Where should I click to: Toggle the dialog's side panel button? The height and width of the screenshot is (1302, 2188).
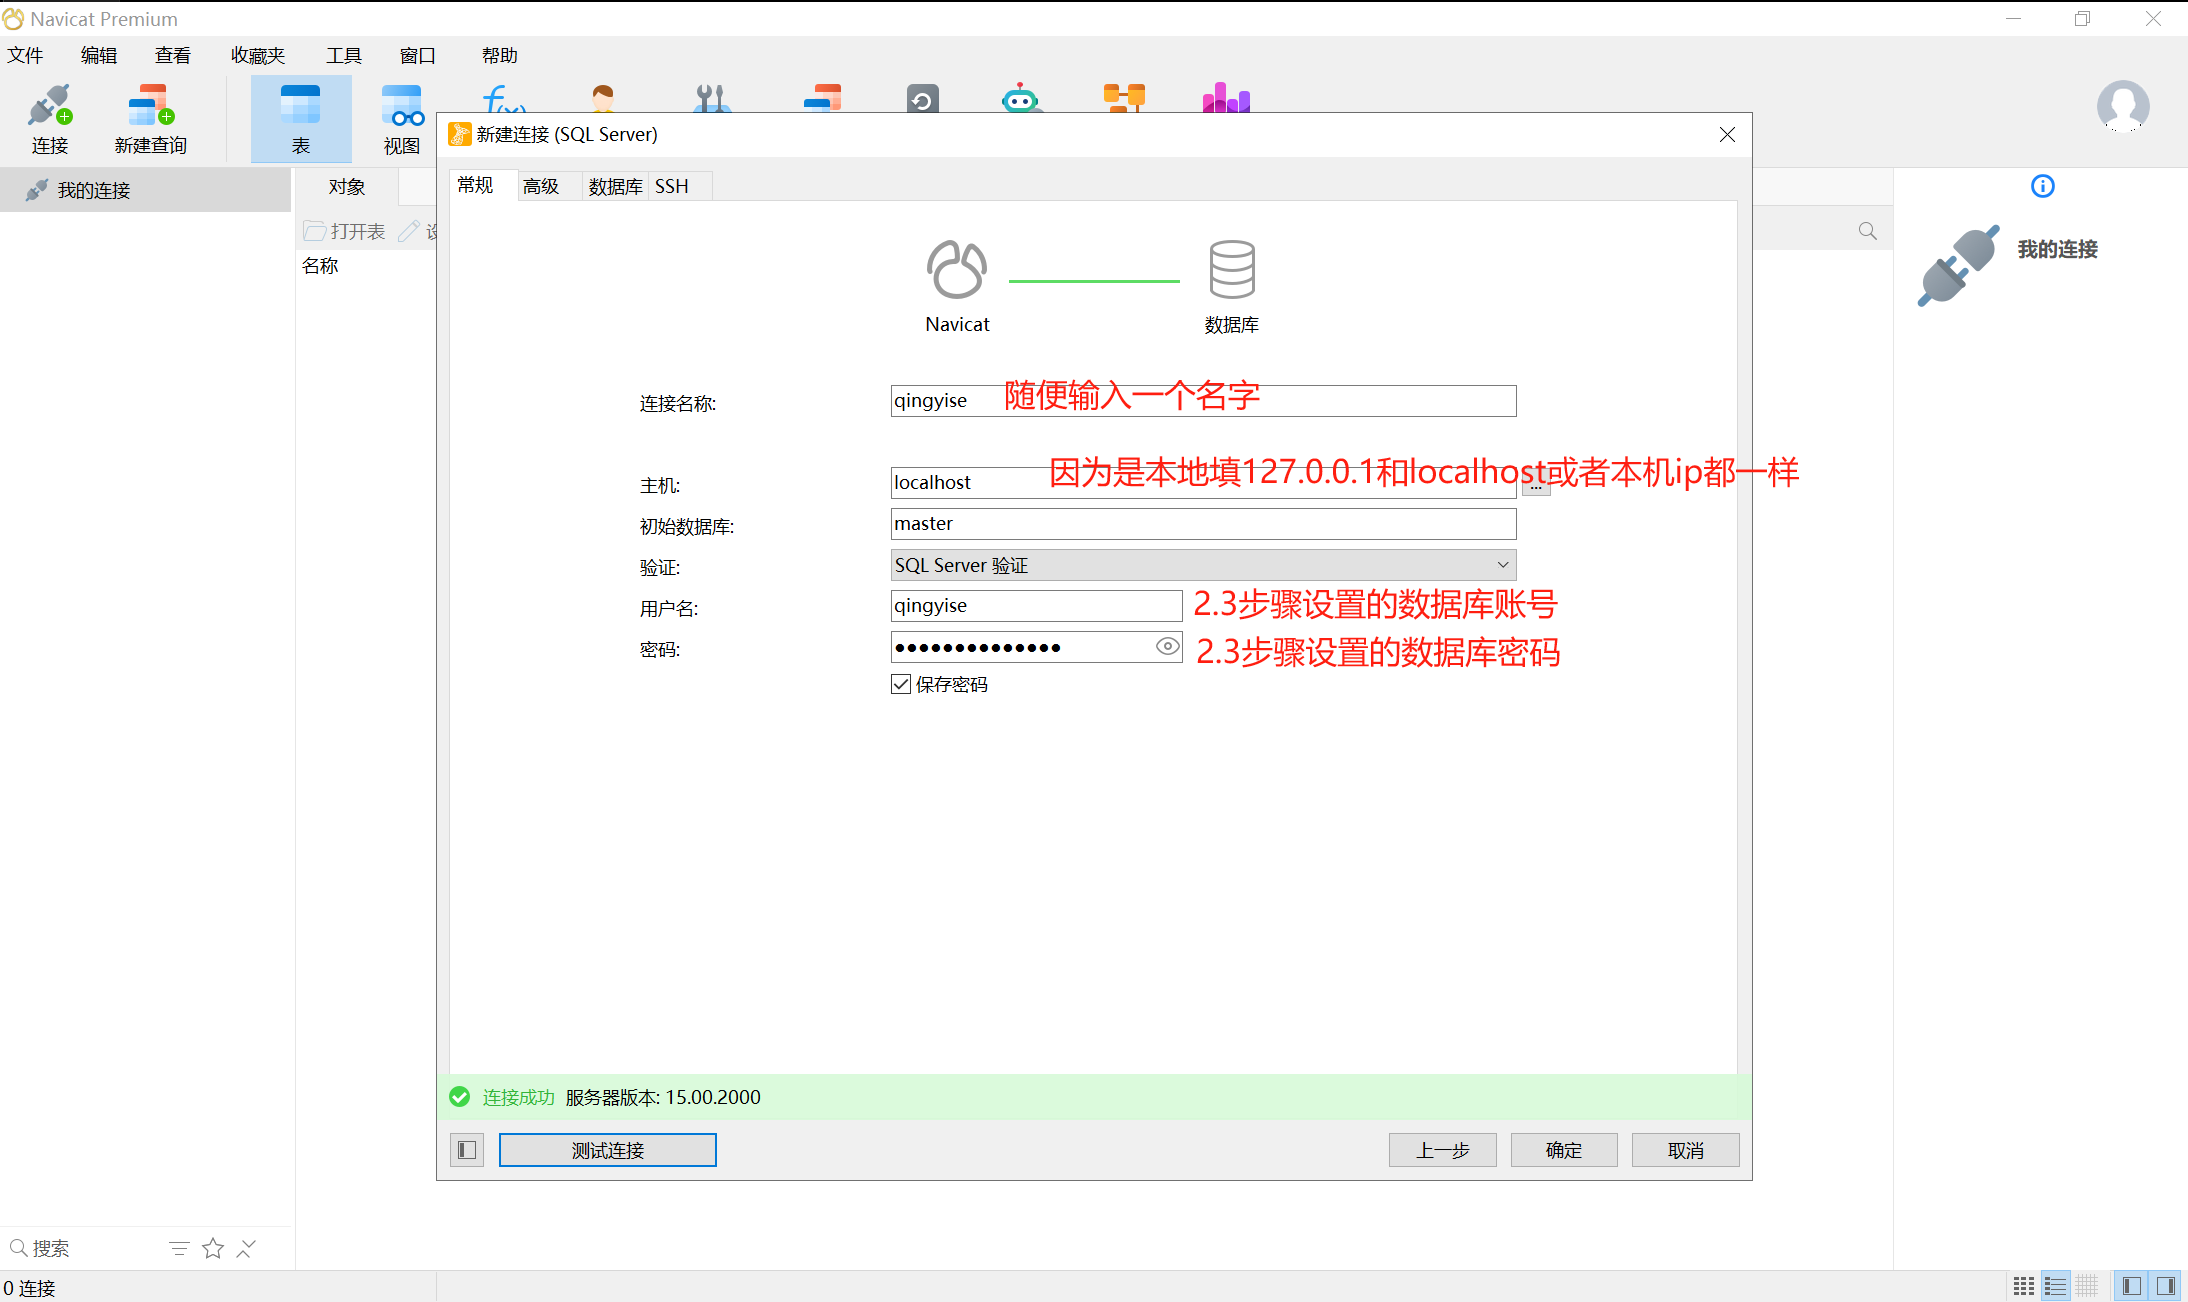click(x=467, y=1150)
